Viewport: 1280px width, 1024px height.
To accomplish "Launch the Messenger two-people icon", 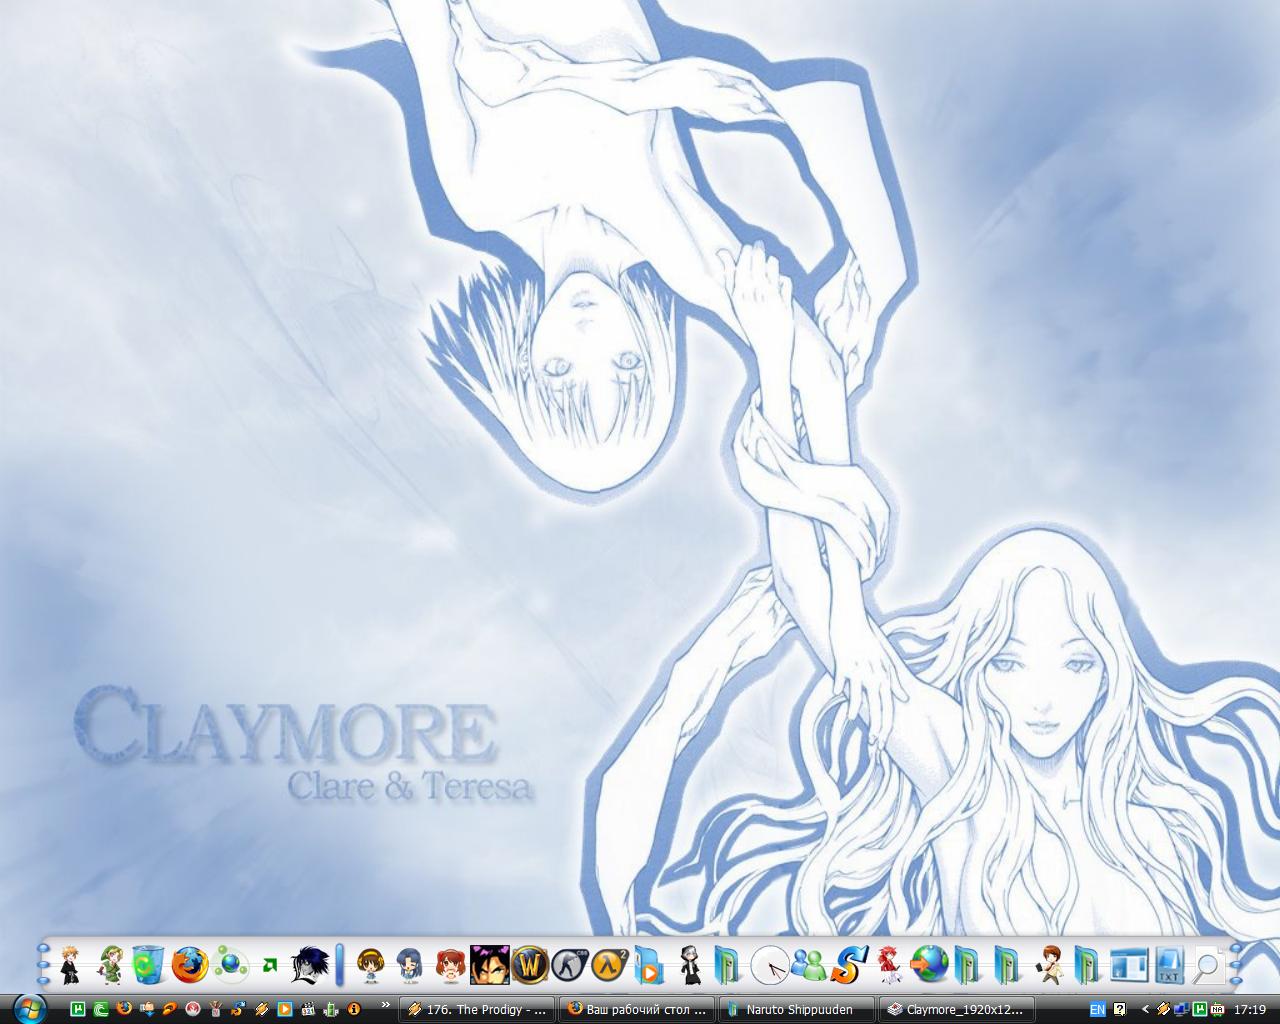I will pos(808,966).
